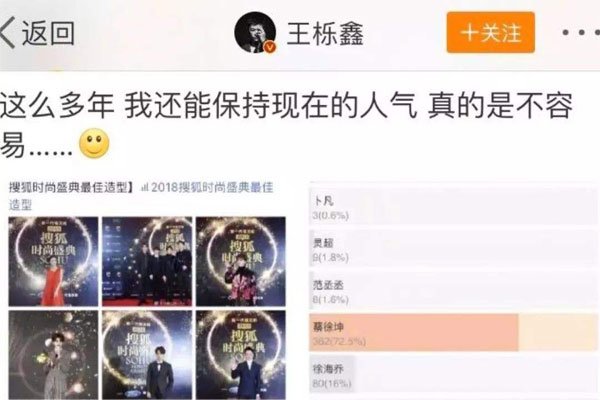Open thumbnail of woman in red dress

point(53,261)
